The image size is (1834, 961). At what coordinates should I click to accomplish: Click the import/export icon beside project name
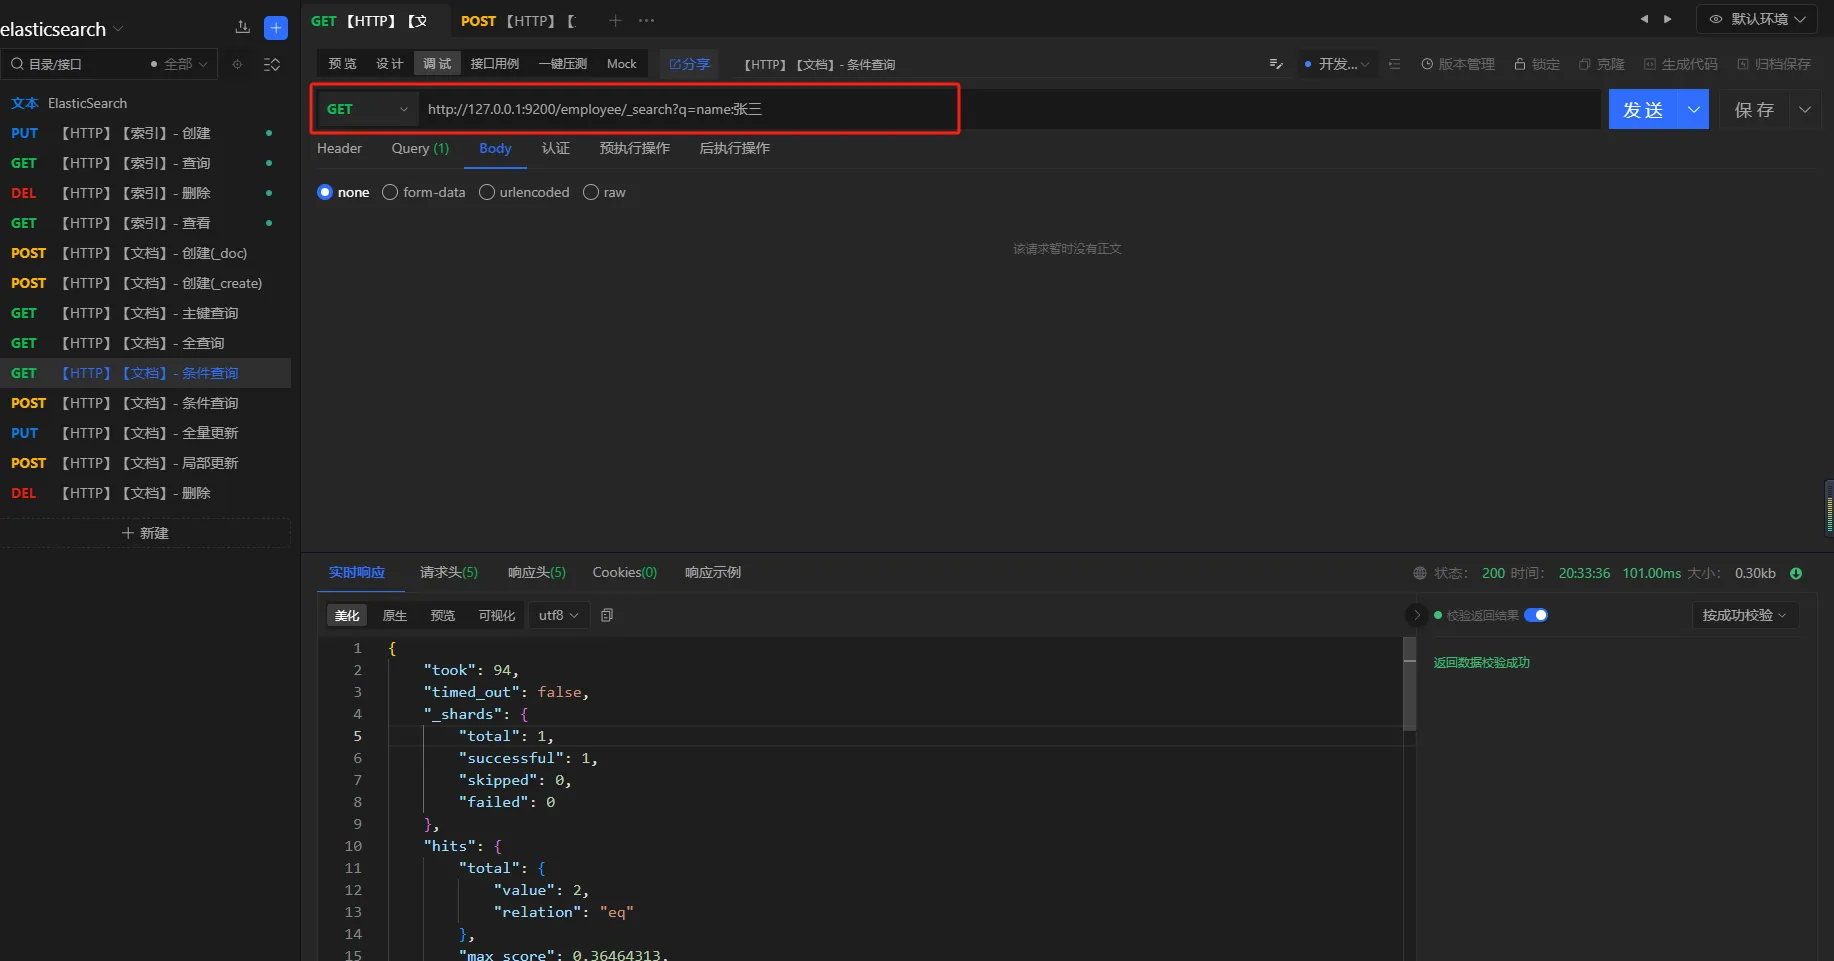click(242, 28)
